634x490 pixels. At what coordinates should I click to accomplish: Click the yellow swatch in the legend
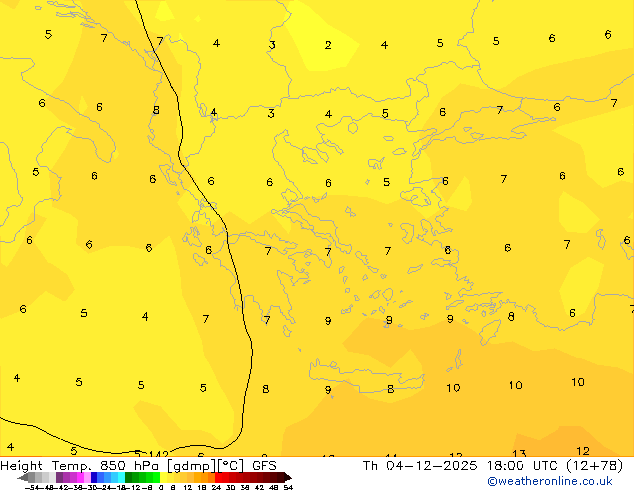tap(163, 477)
